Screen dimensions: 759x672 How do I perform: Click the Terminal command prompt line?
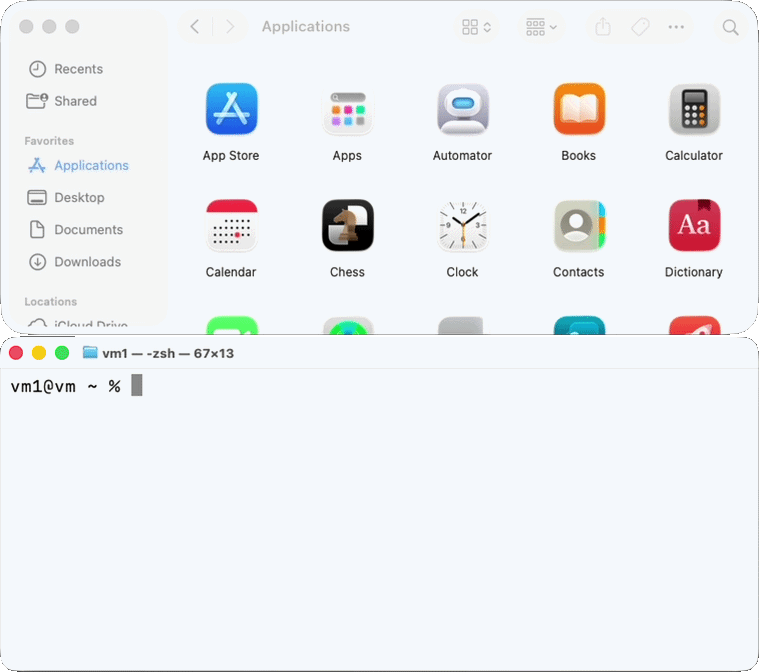[x=76, y=386]
